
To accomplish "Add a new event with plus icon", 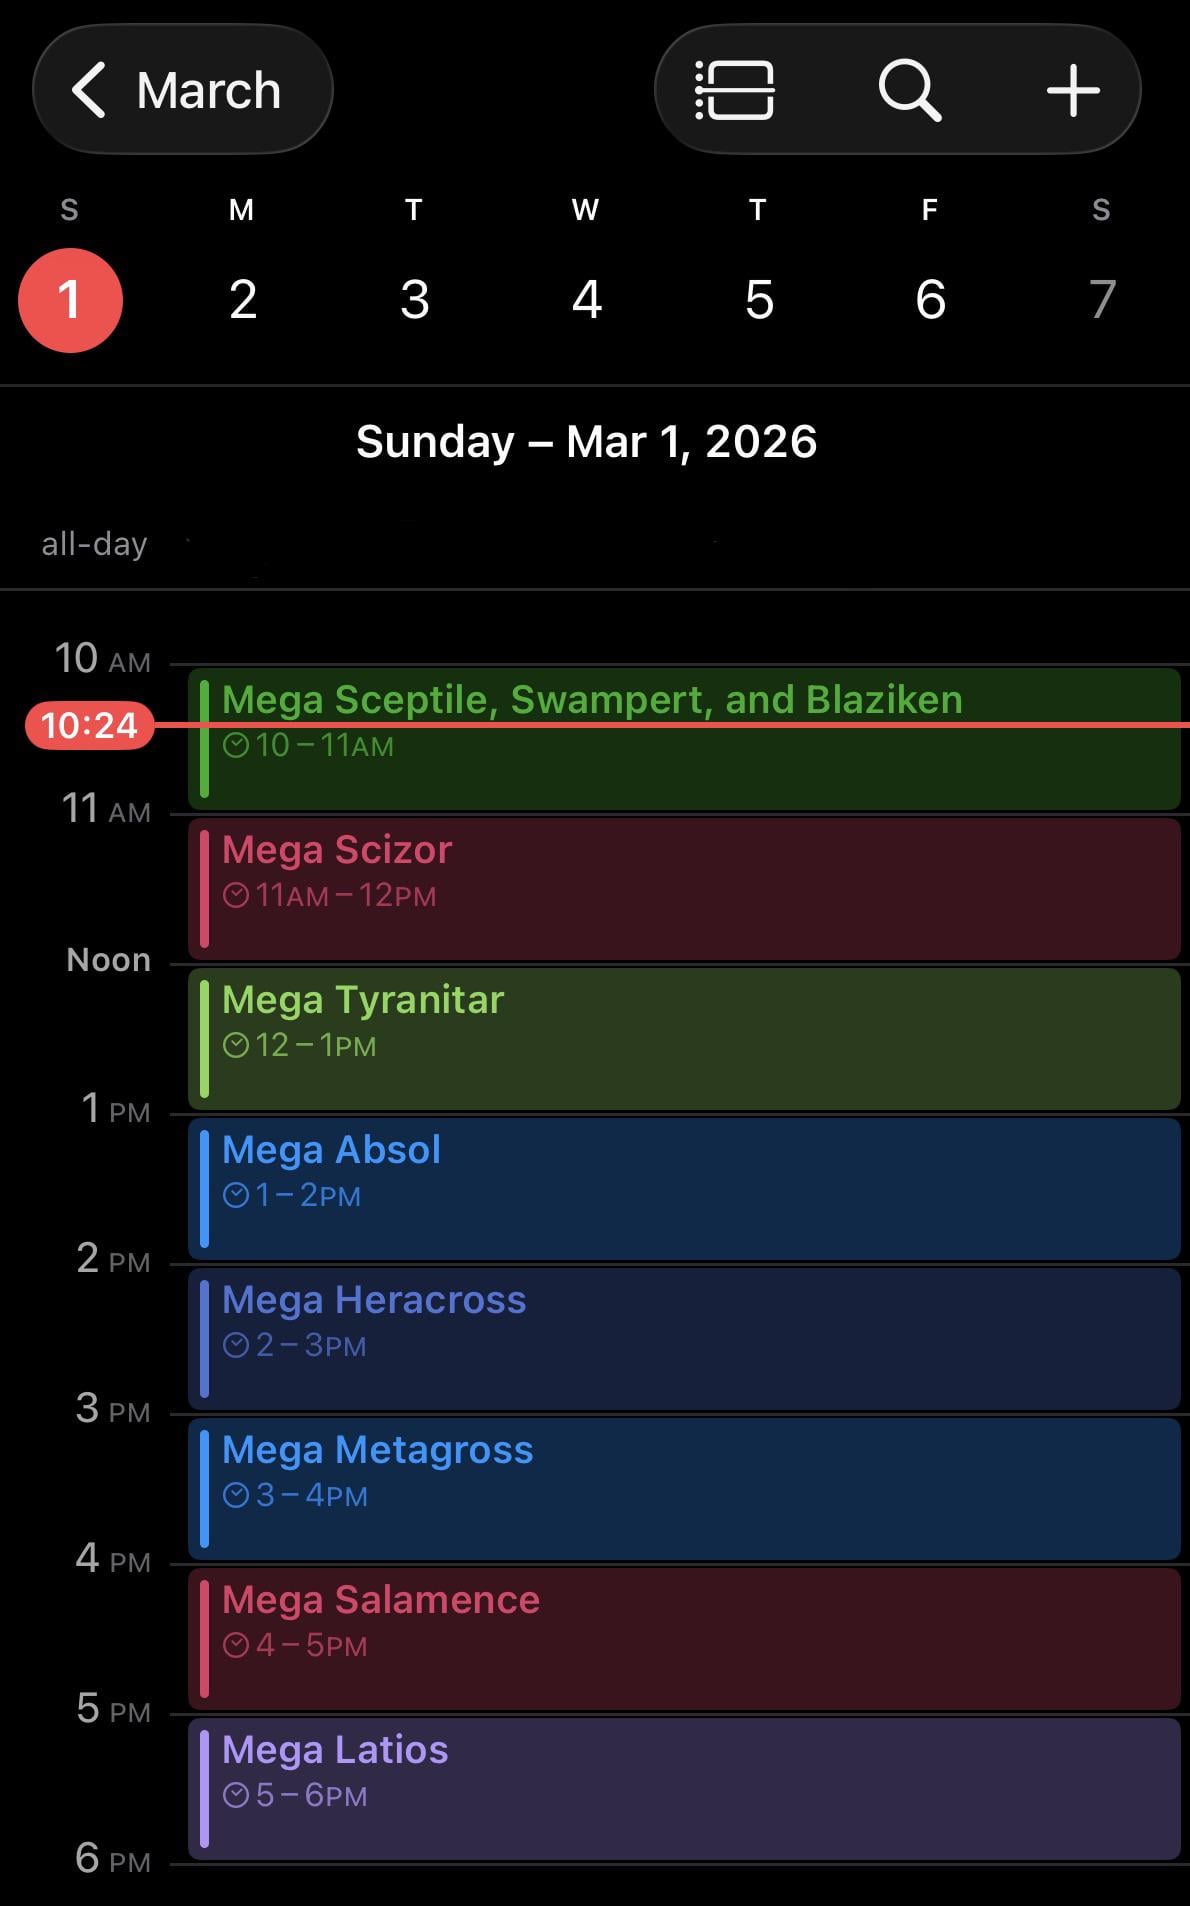I will pos(1073,90).
